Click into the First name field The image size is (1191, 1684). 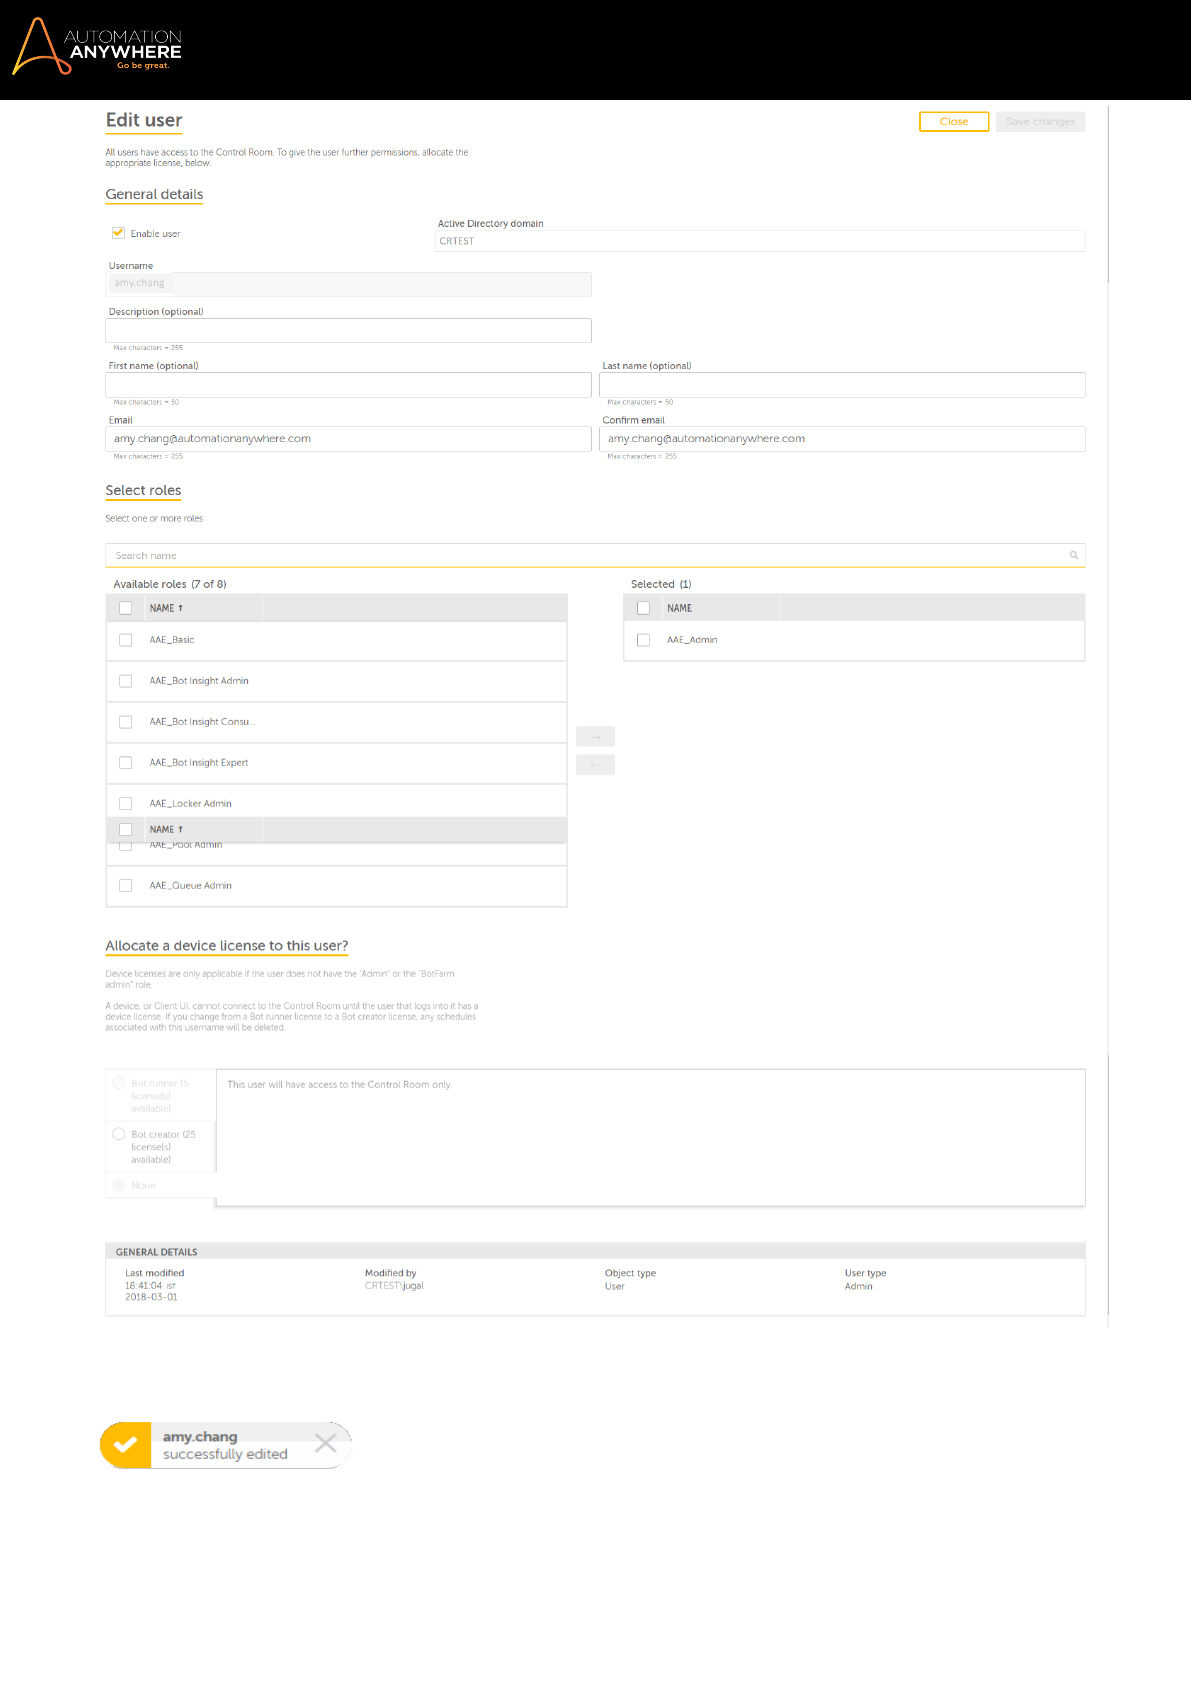[x=348, y=385]
